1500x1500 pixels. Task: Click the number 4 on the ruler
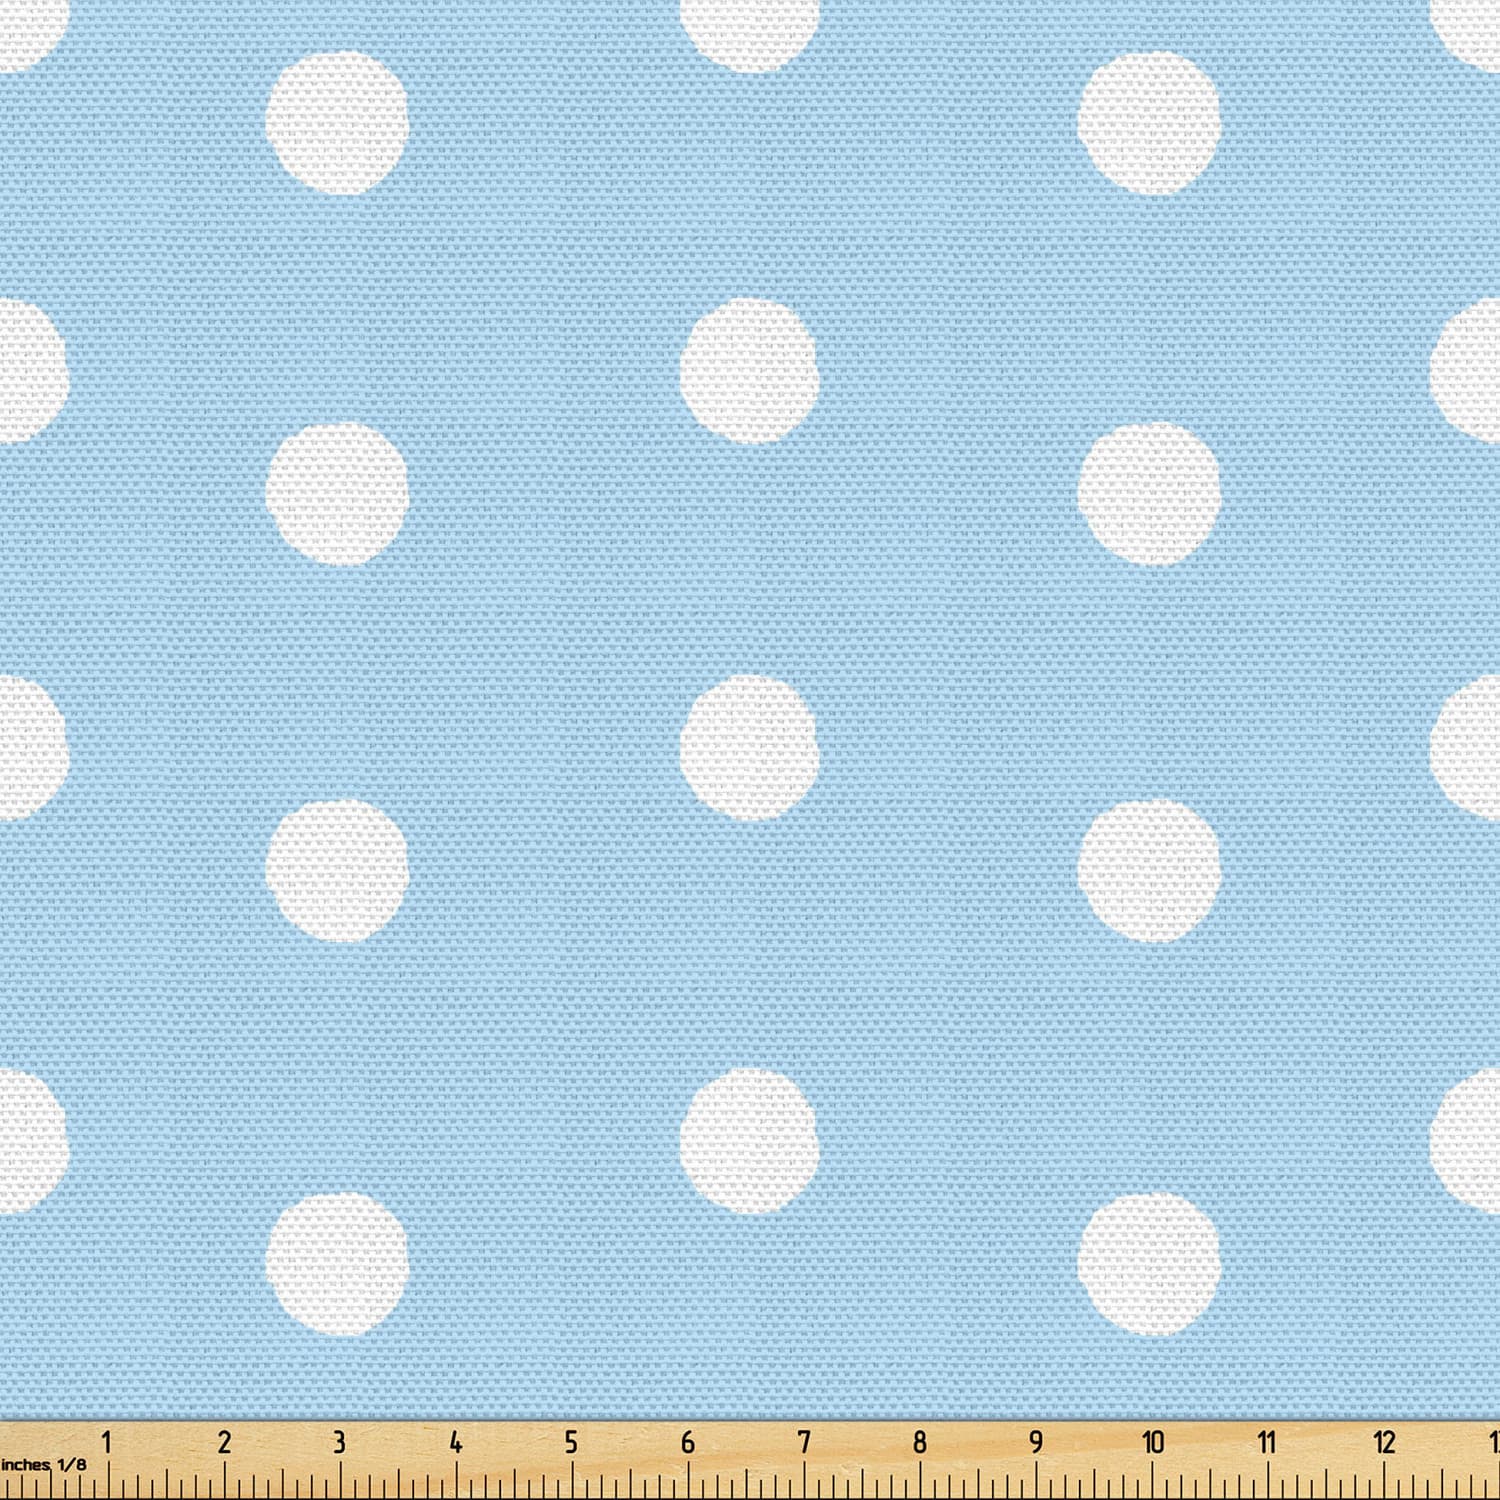pos(456,1442)
